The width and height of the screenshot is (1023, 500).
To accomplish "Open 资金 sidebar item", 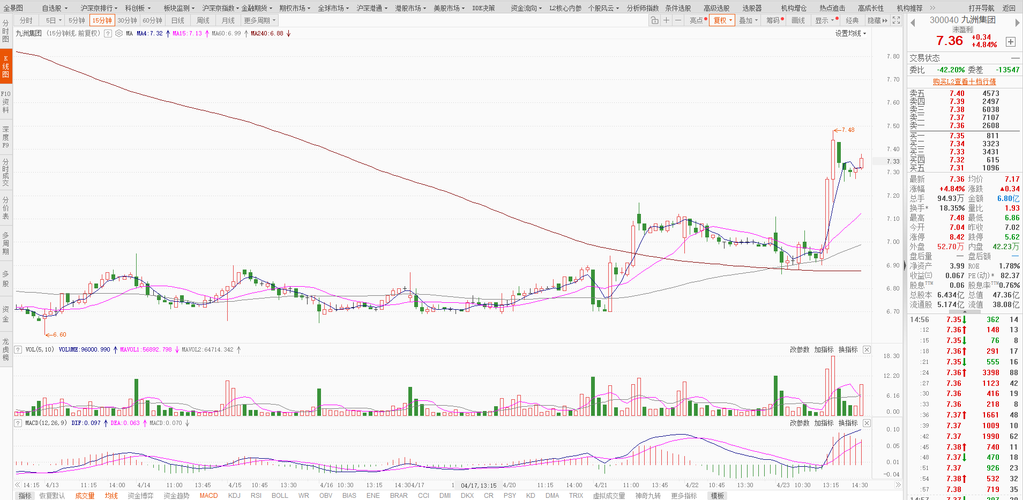I will click(6, 314).
